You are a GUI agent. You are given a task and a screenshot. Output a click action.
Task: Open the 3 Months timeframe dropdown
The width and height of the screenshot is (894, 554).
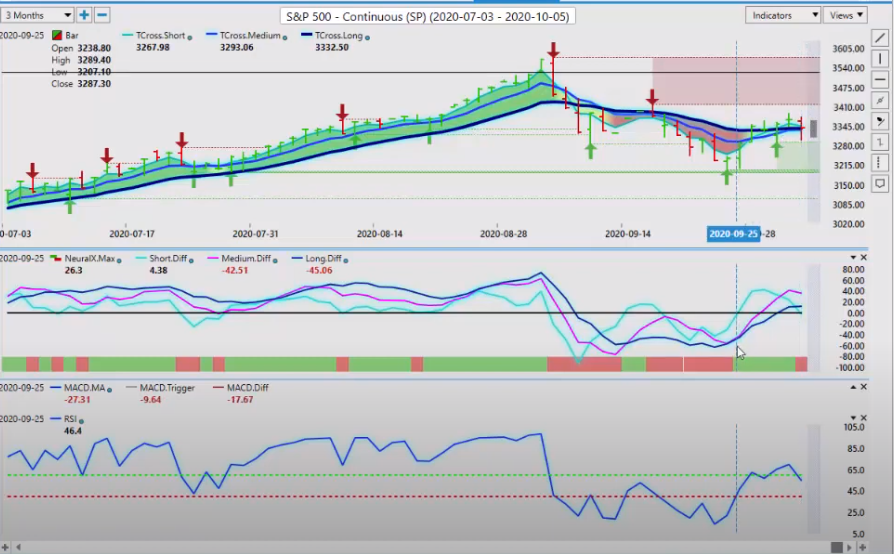pyautogui.click(x=37, y=15)
